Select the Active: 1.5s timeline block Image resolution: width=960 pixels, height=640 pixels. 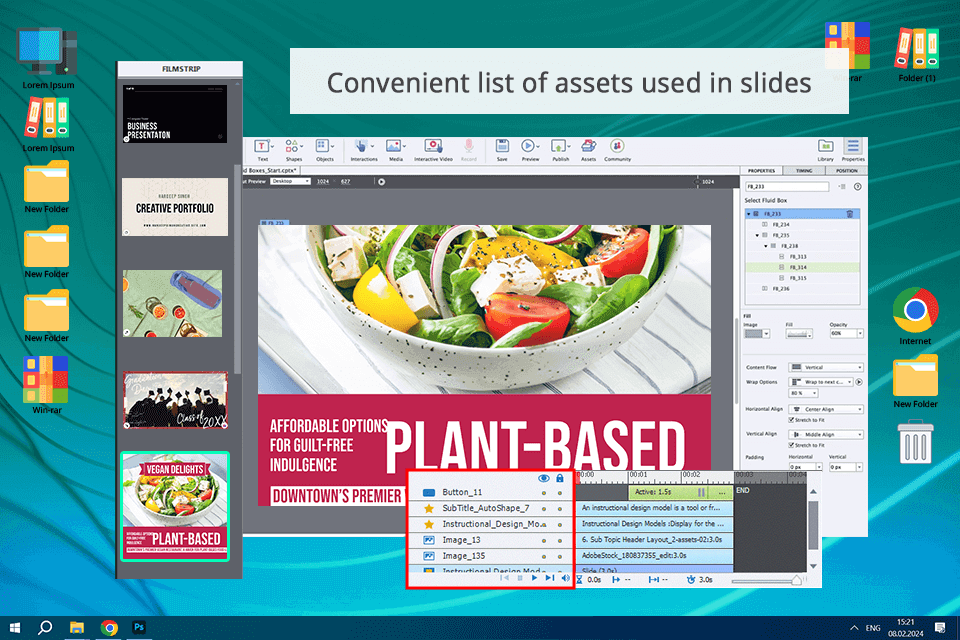click(681, 492)
